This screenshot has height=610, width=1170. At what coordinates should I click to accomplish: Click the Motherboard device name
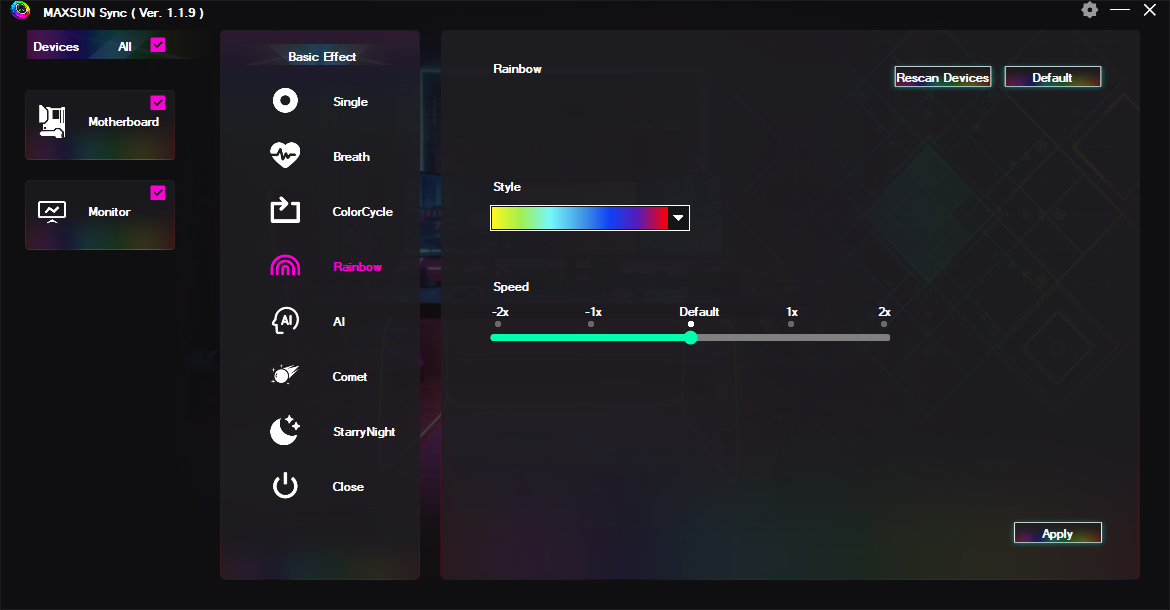[x=123, y=122]
